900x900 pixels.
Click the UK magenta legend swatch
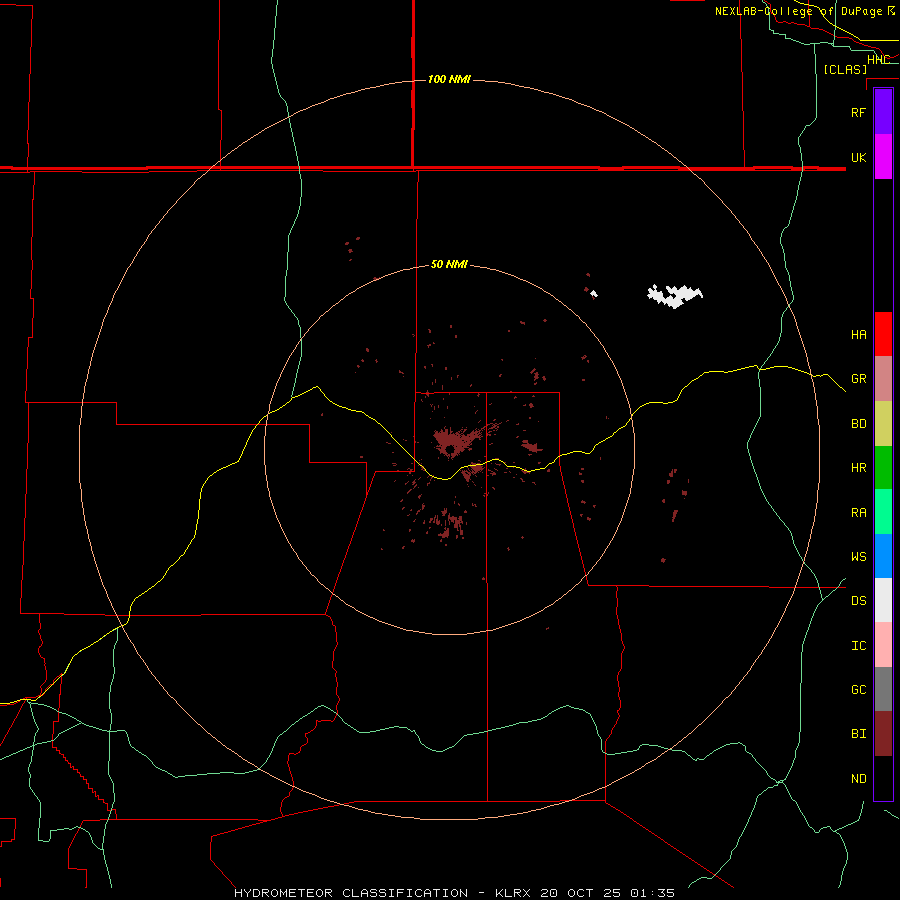[883, 157]
